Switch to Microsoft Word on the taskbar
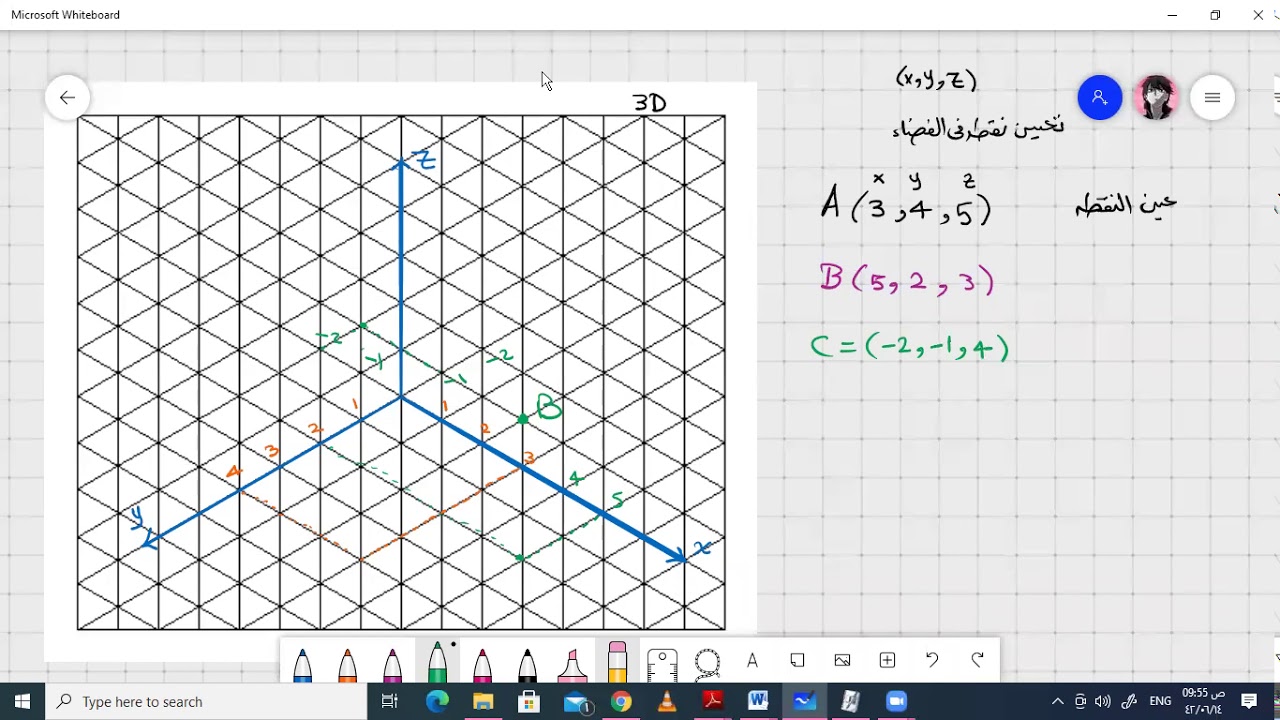This screenshot has width=1280, height=720. coord(758,701)
